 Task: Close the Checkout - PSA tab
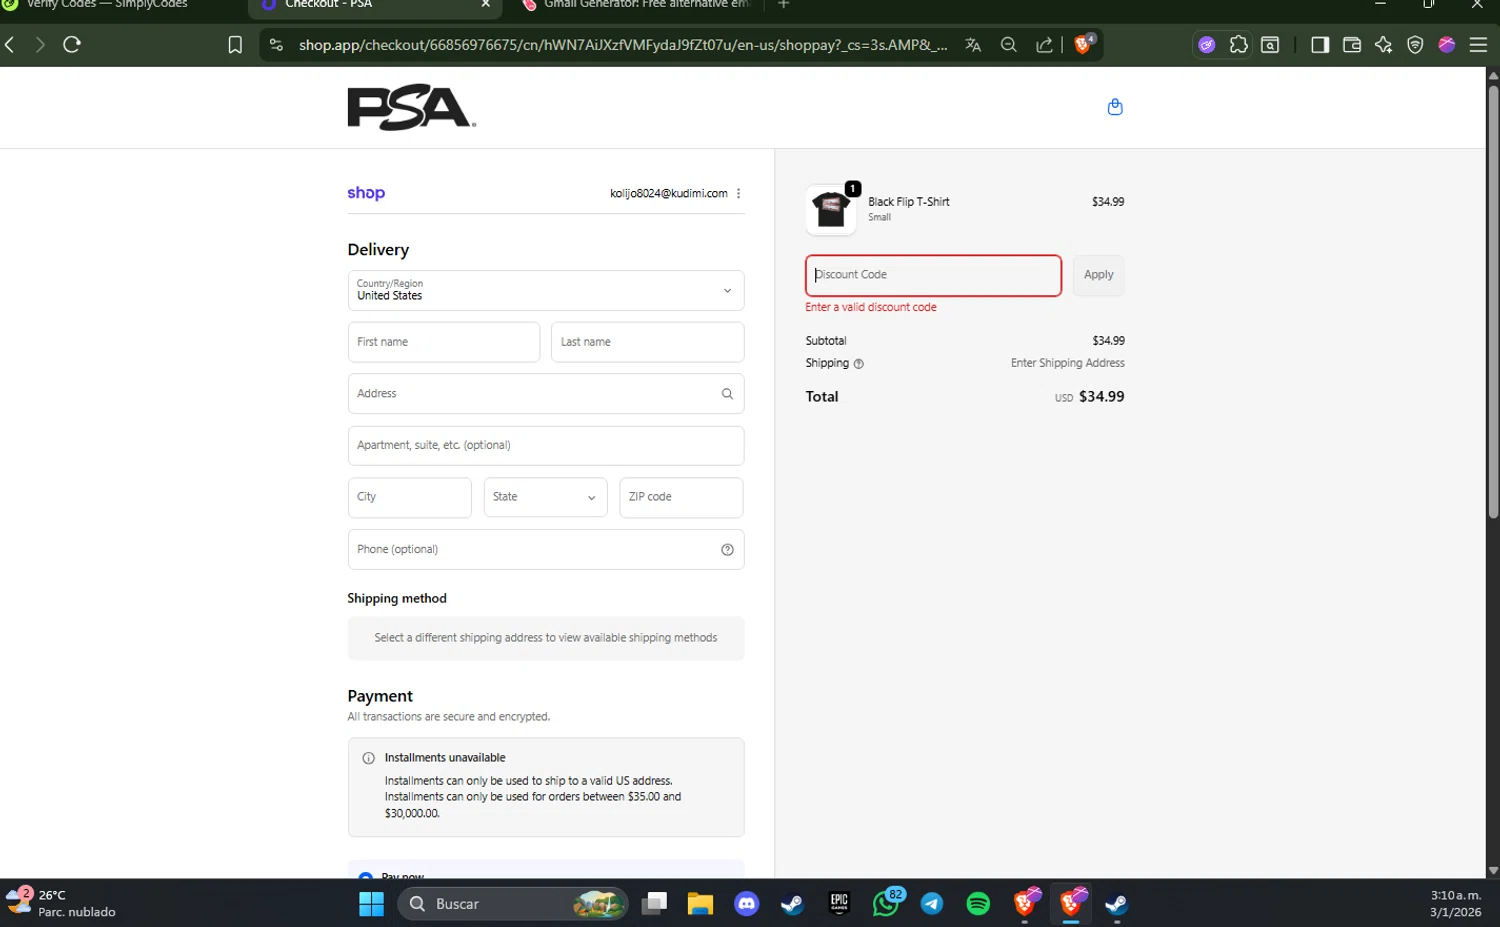[486, 4]
